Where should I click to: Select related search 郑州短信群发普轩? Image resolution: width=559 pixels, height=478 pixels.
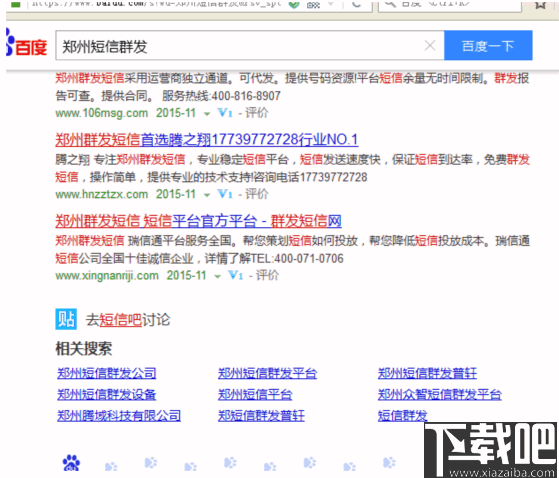click(427, 373)
